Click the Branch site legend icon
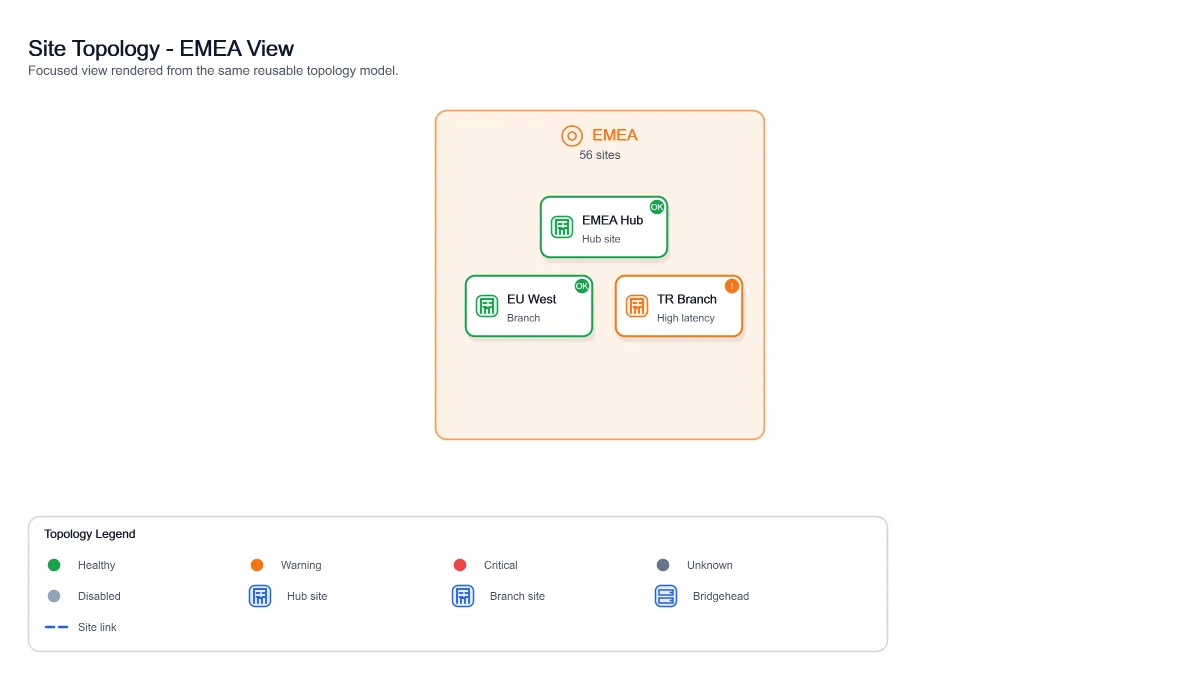1200x680 pixels. [x=463, y=596]
